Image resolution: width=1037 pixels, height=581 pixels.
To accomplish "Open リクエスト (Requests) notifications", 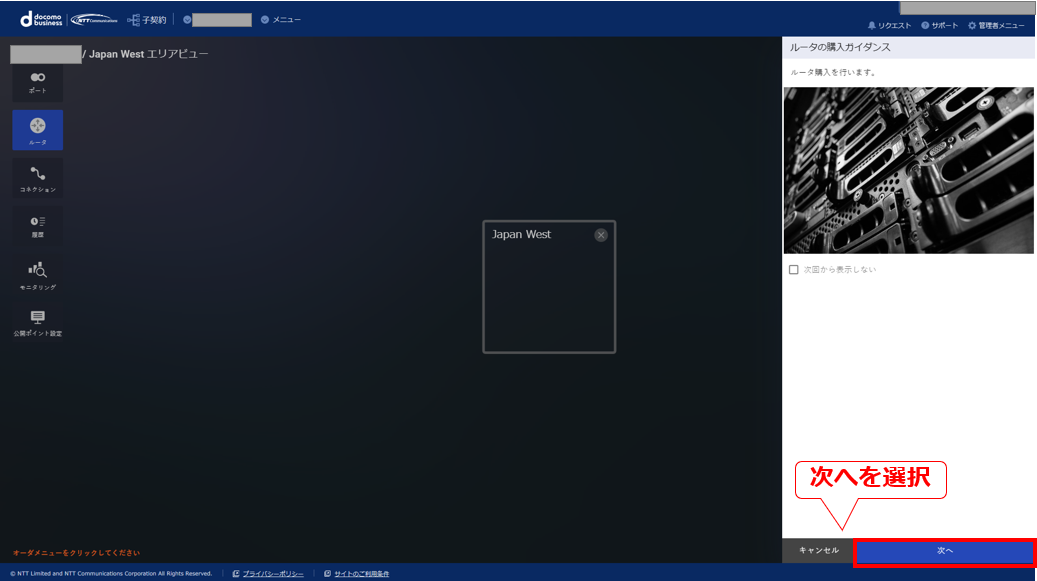I will (890, 26).
